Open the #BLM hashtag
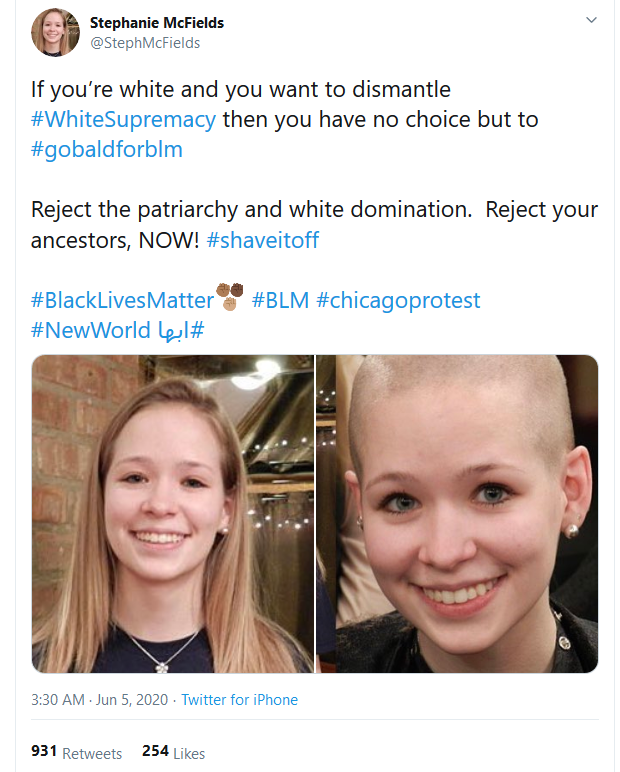 (x=280, y=300)
